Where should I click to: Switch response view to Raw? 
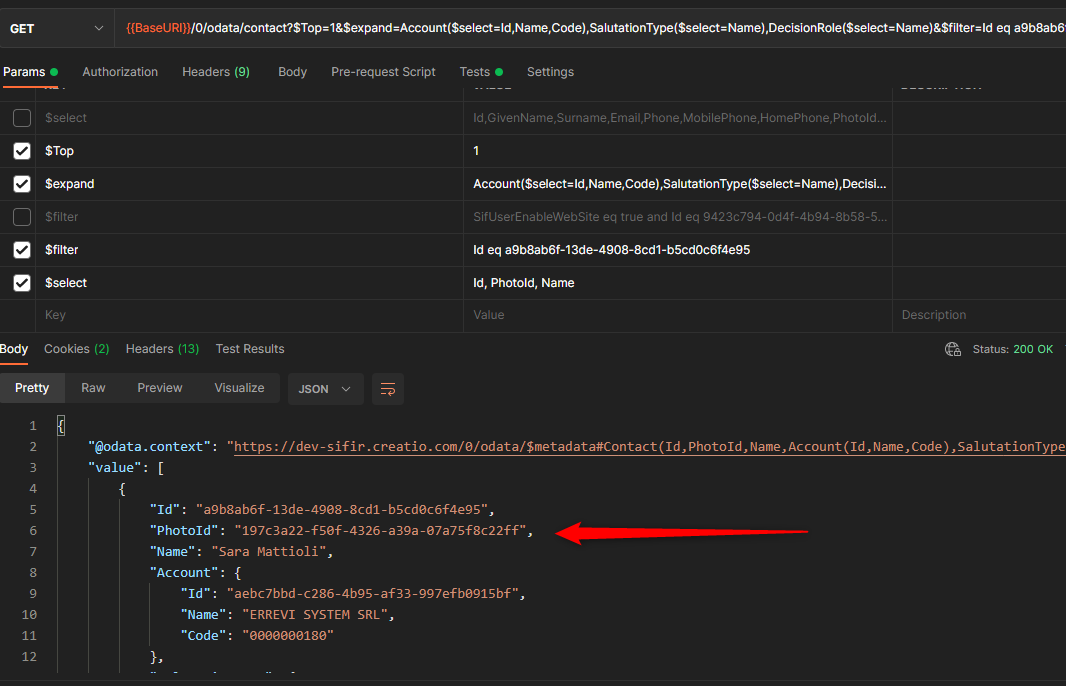(93, 387)
